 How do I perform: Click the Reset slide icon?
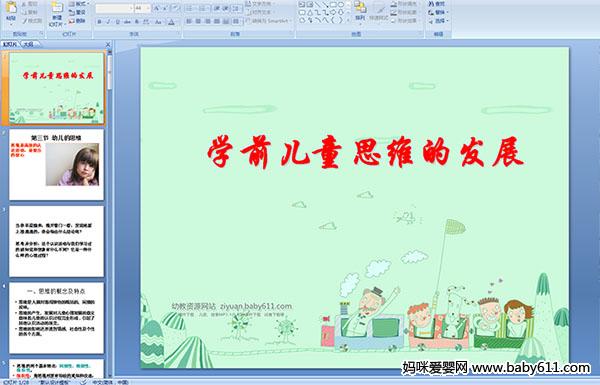(77, 13)
